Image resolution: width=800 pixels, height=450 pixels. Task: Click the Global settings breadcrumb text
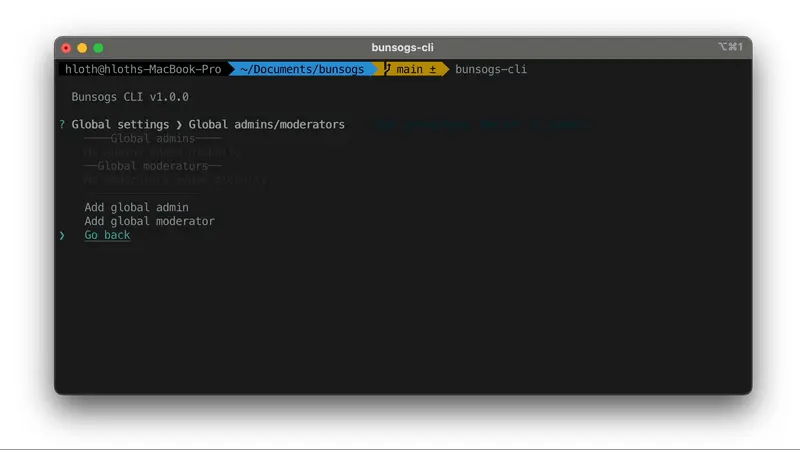click(120, 124)
